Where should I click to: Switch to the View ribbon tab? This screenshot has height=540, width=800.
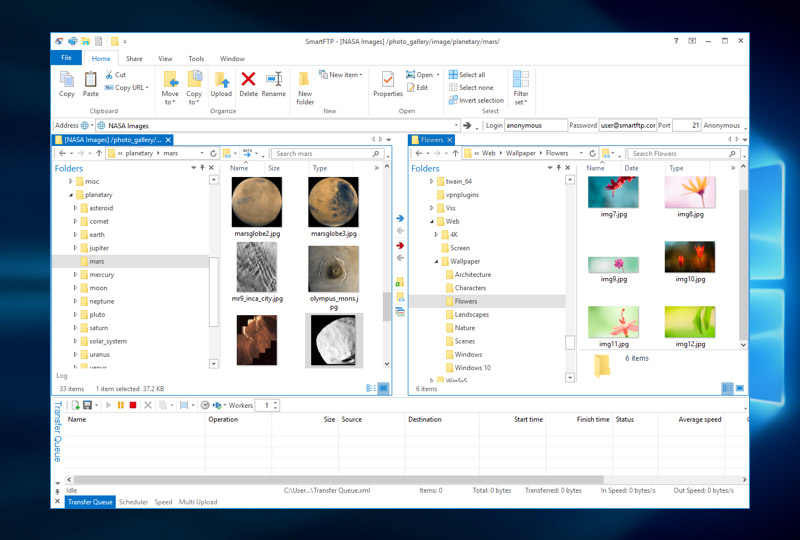pyautogui.click(x=165, y=59)
